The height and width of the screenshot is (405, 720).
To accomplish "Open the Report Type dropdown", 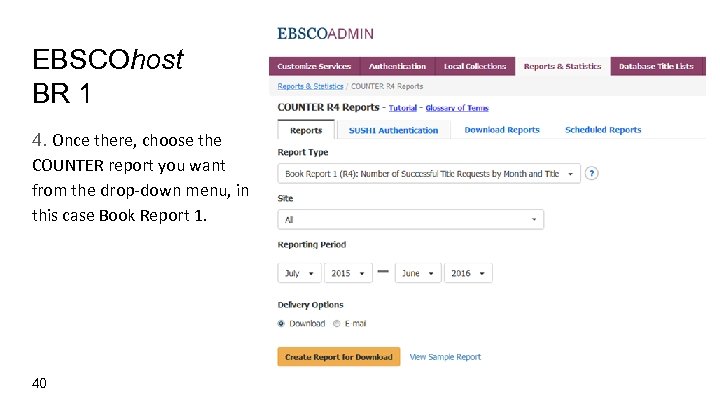I will (428, 174).
